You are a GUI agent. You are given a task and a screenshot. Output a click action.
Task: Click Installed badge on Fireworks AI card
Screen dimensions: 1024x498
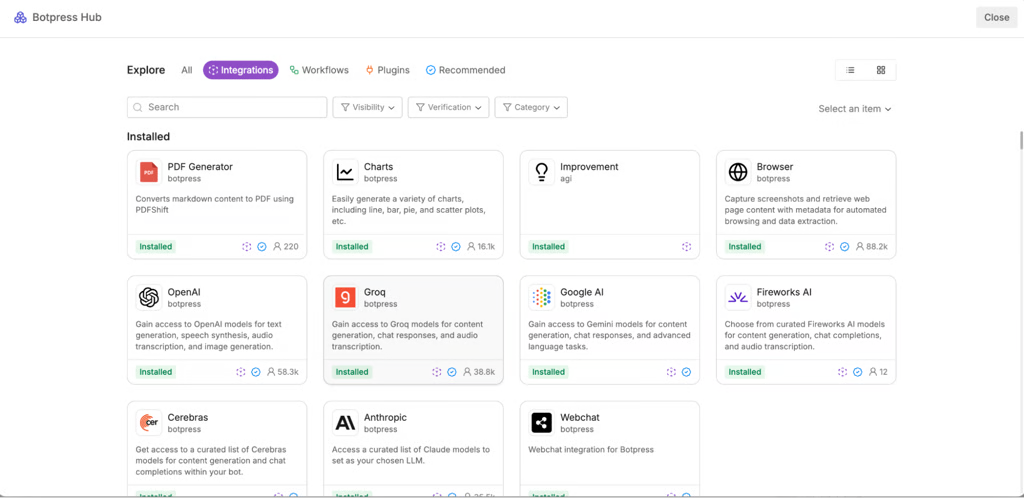(x=745, y=372)
